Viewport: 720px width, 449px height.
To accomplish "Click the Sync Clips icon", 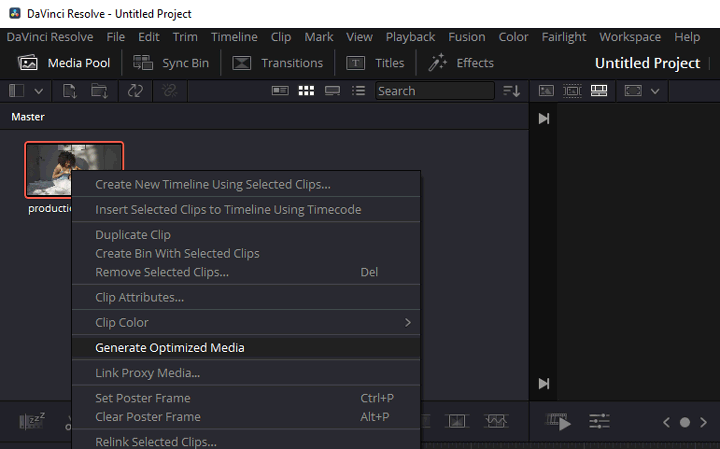I will pyautogui.click(x=135, y=91).
